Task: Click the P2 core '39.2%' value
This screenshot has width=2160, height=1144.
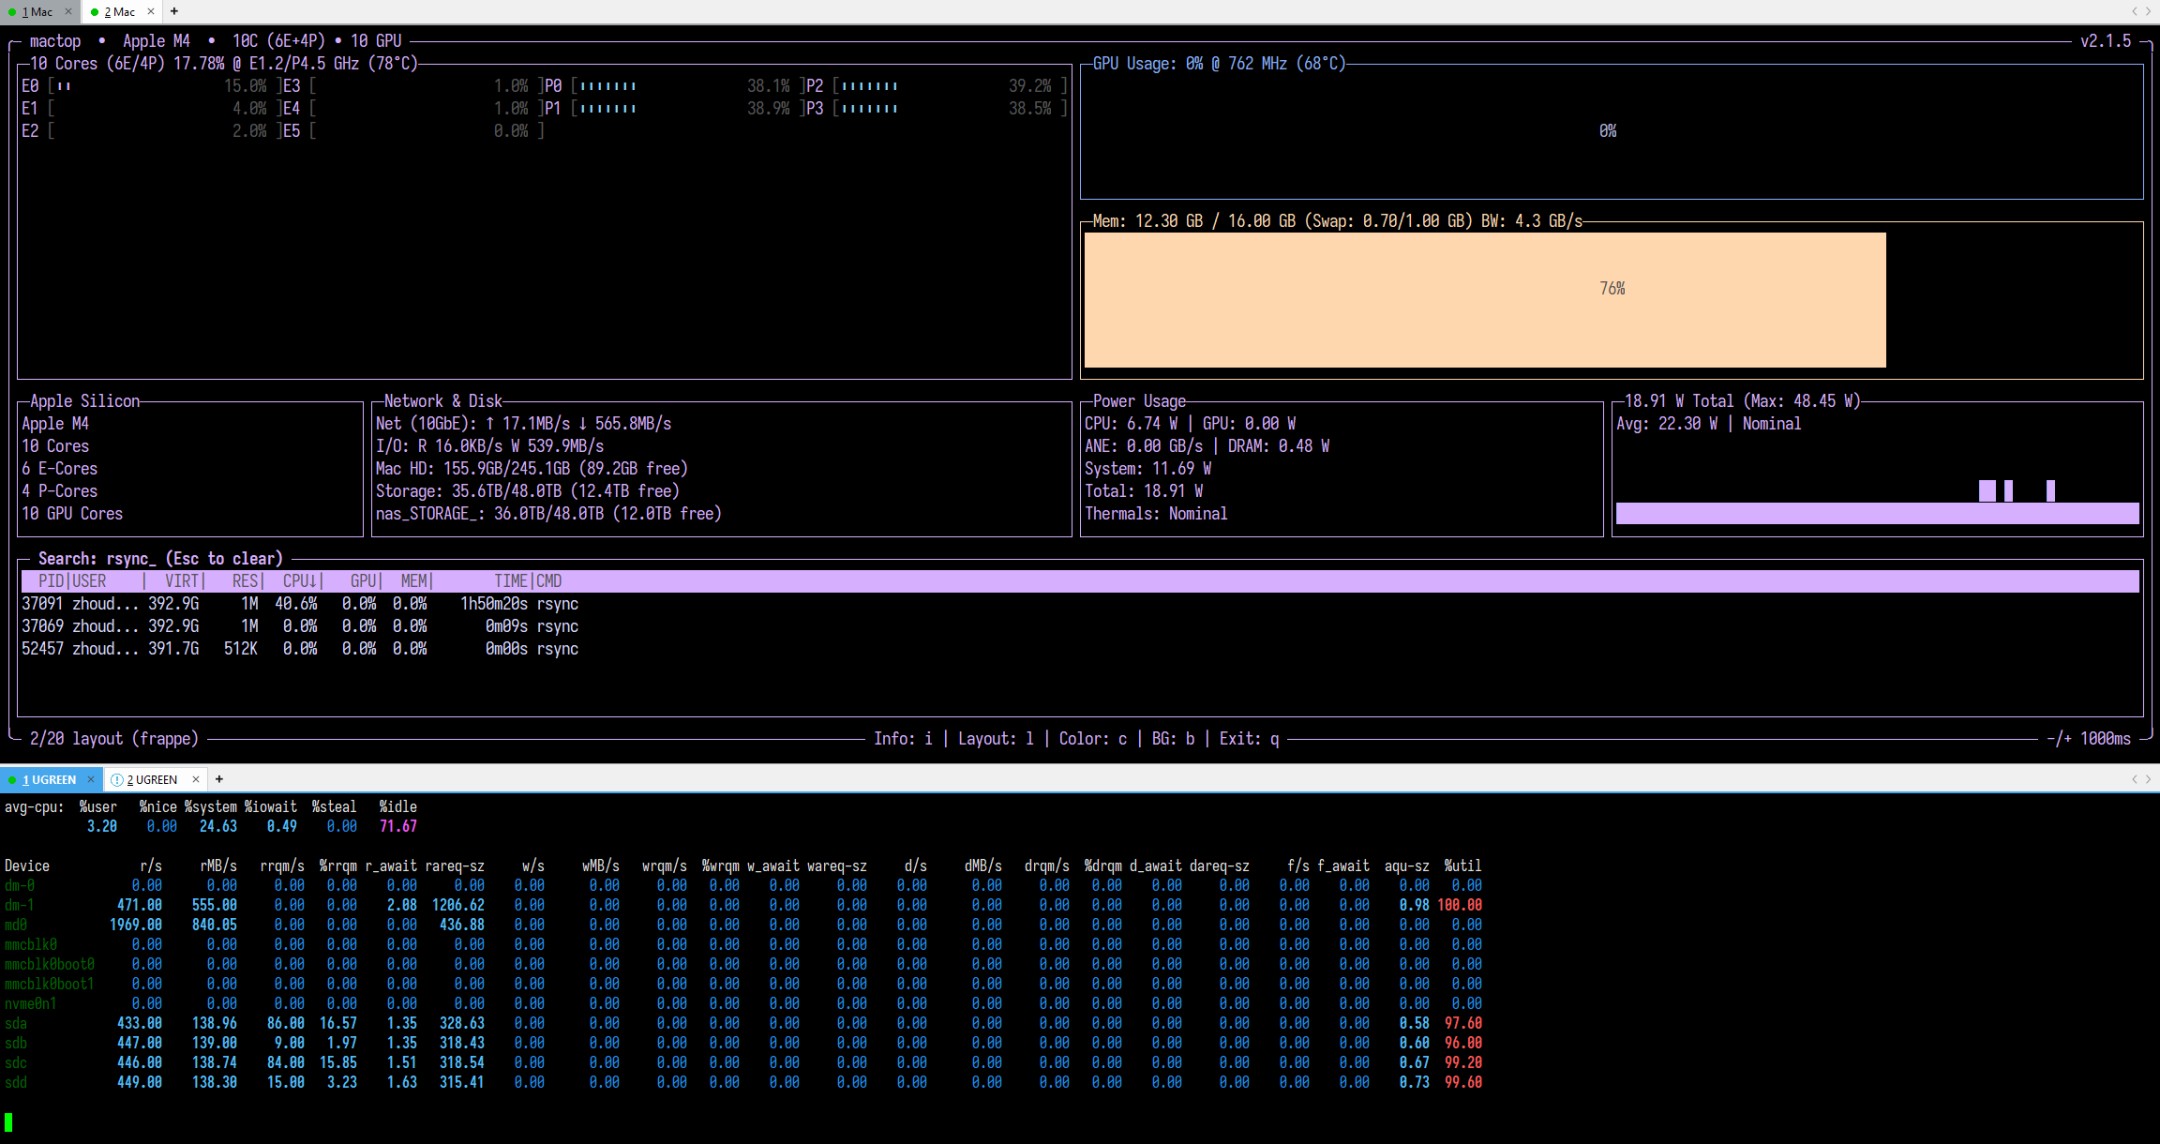Action: 1030,86
